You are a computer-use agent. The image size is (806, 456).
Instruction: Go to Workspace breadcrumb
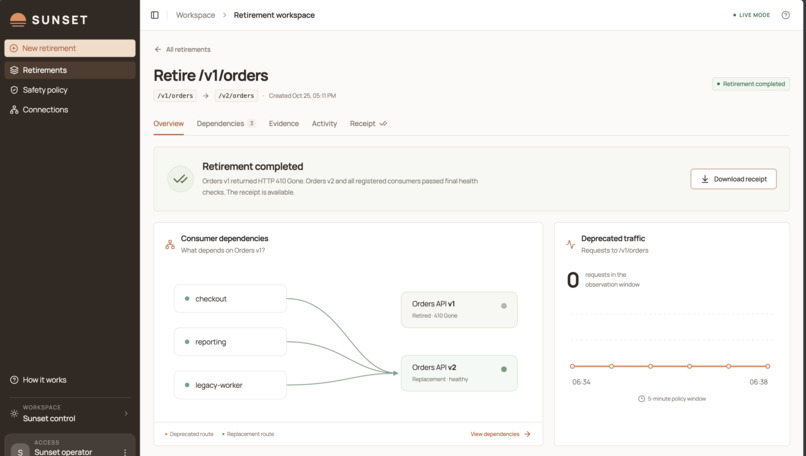coord(195,15)
